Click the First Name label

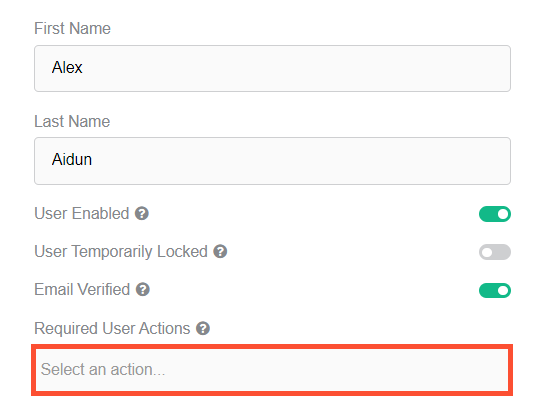click(72, 28)
